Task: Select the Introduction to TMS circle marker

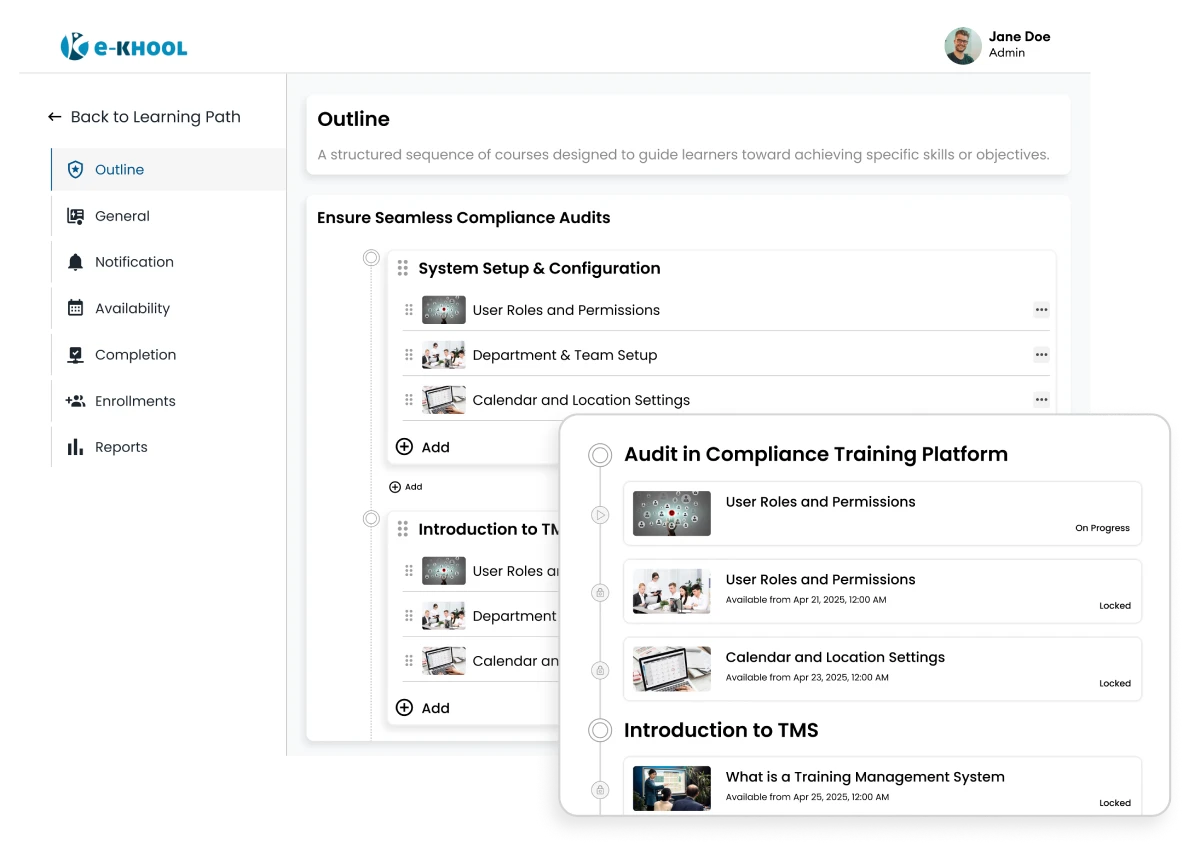Action: (371, 519)
